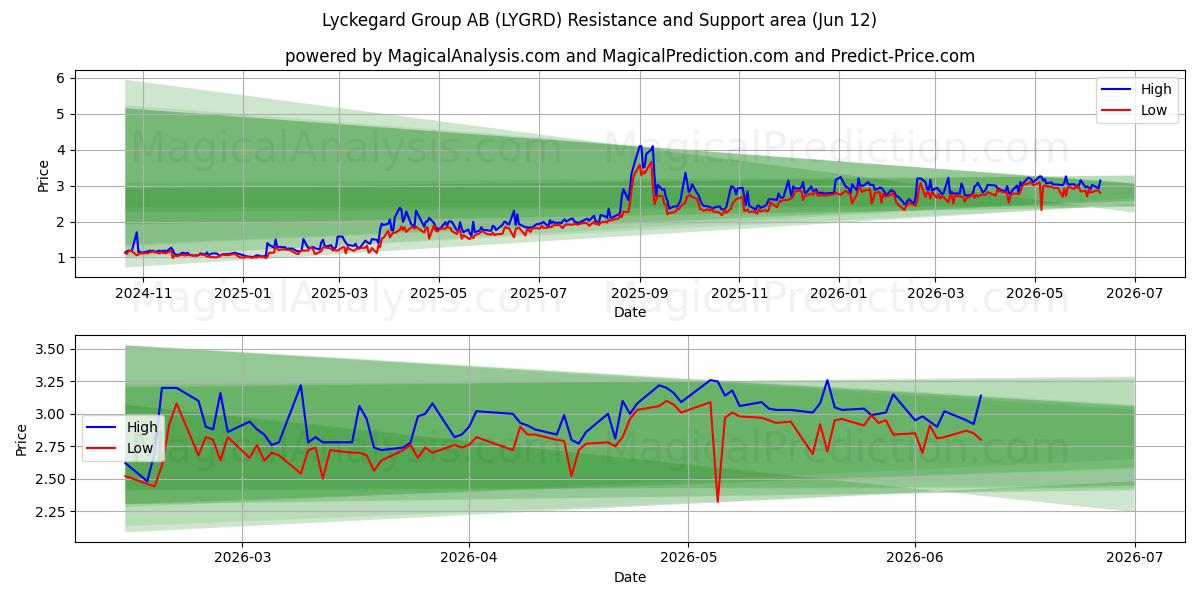Click the '2025-11' x-axis label
This screenshot has width=1200, height=600.
(738, 293)
